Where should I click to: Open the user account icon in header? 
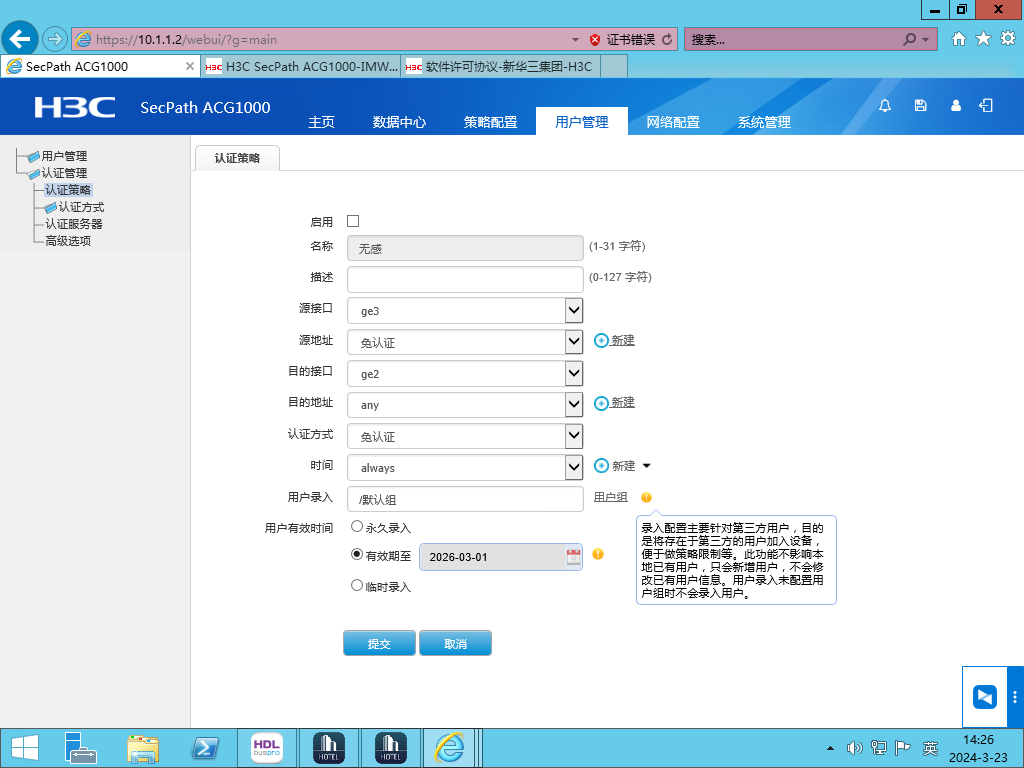(956, 106)
